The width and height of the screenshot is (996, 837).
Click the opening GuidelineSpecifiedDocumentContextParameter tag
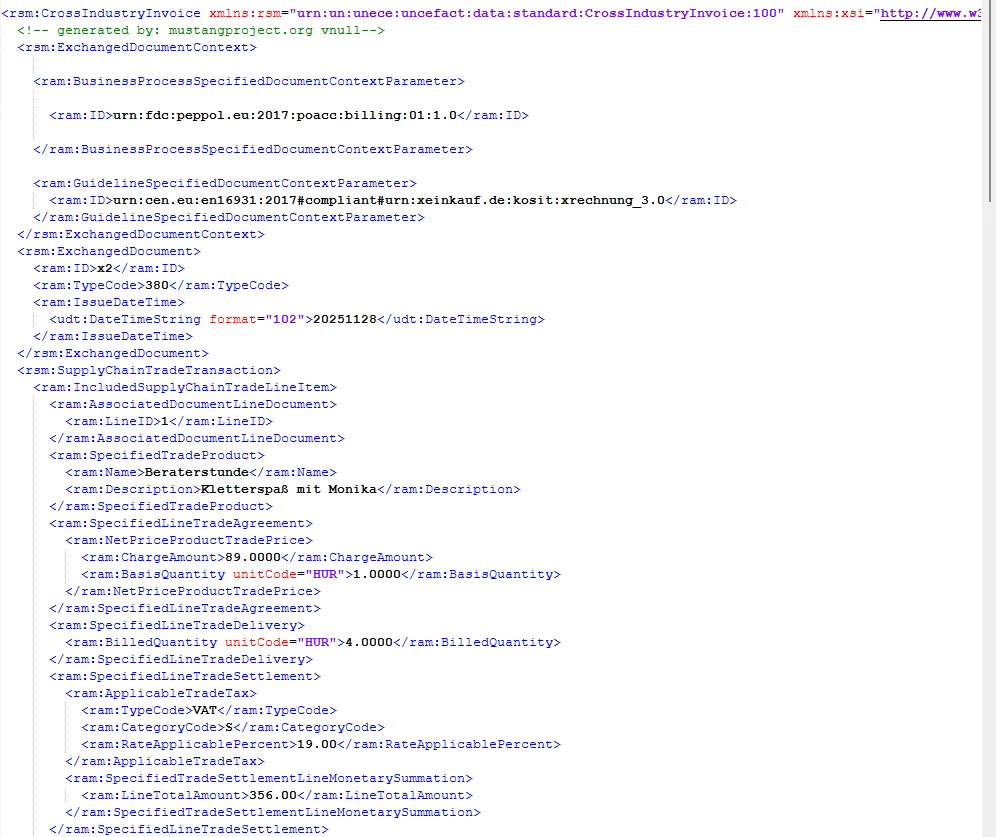coord(224,183)
